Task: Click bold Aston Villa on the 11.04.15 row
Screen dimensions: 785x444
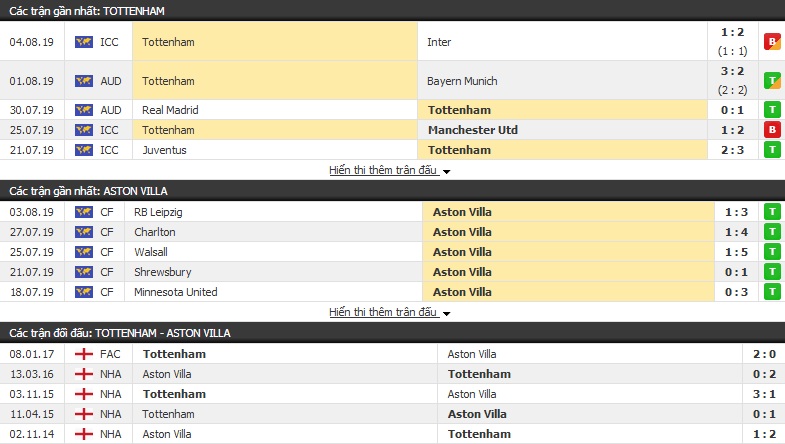Action: 477,414
